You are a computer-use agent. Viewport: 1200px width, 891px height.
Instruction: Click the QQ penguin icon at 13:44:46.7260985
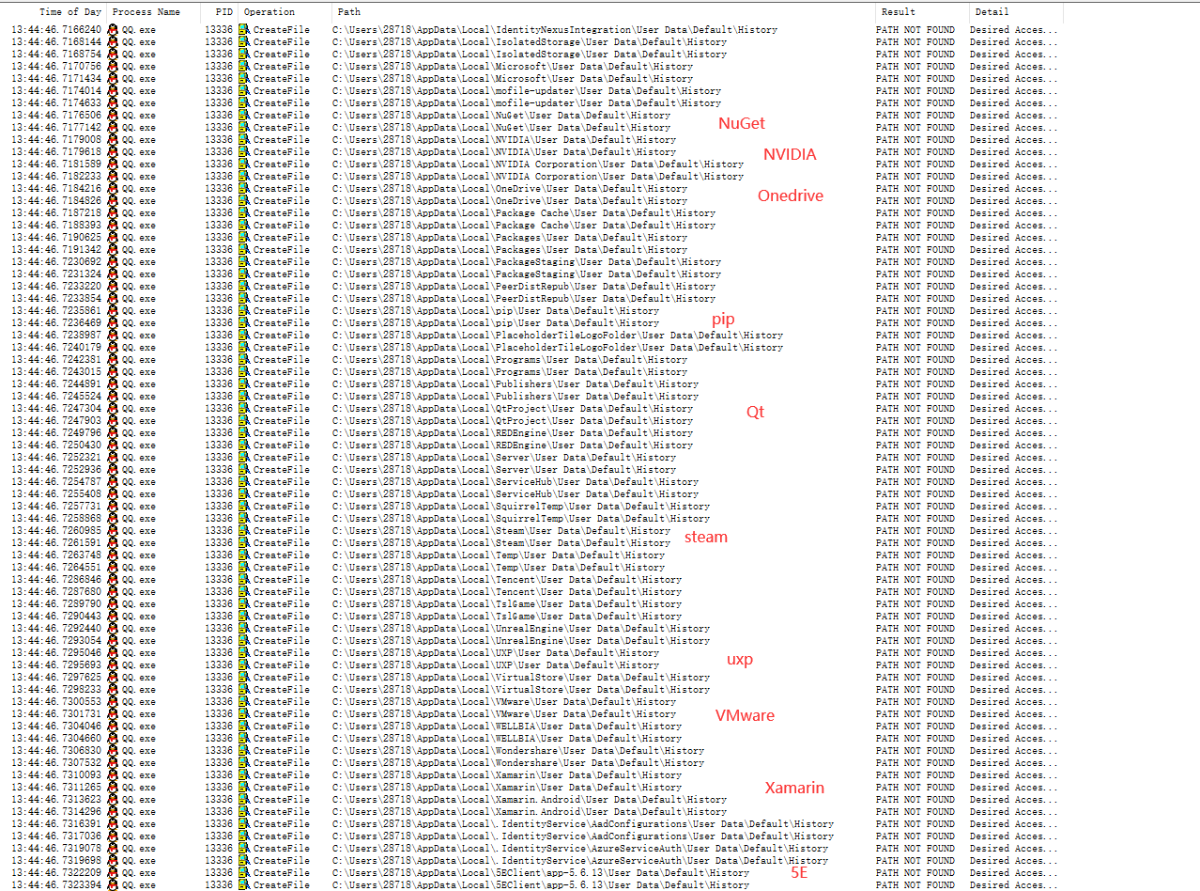(x=113, y=531)
